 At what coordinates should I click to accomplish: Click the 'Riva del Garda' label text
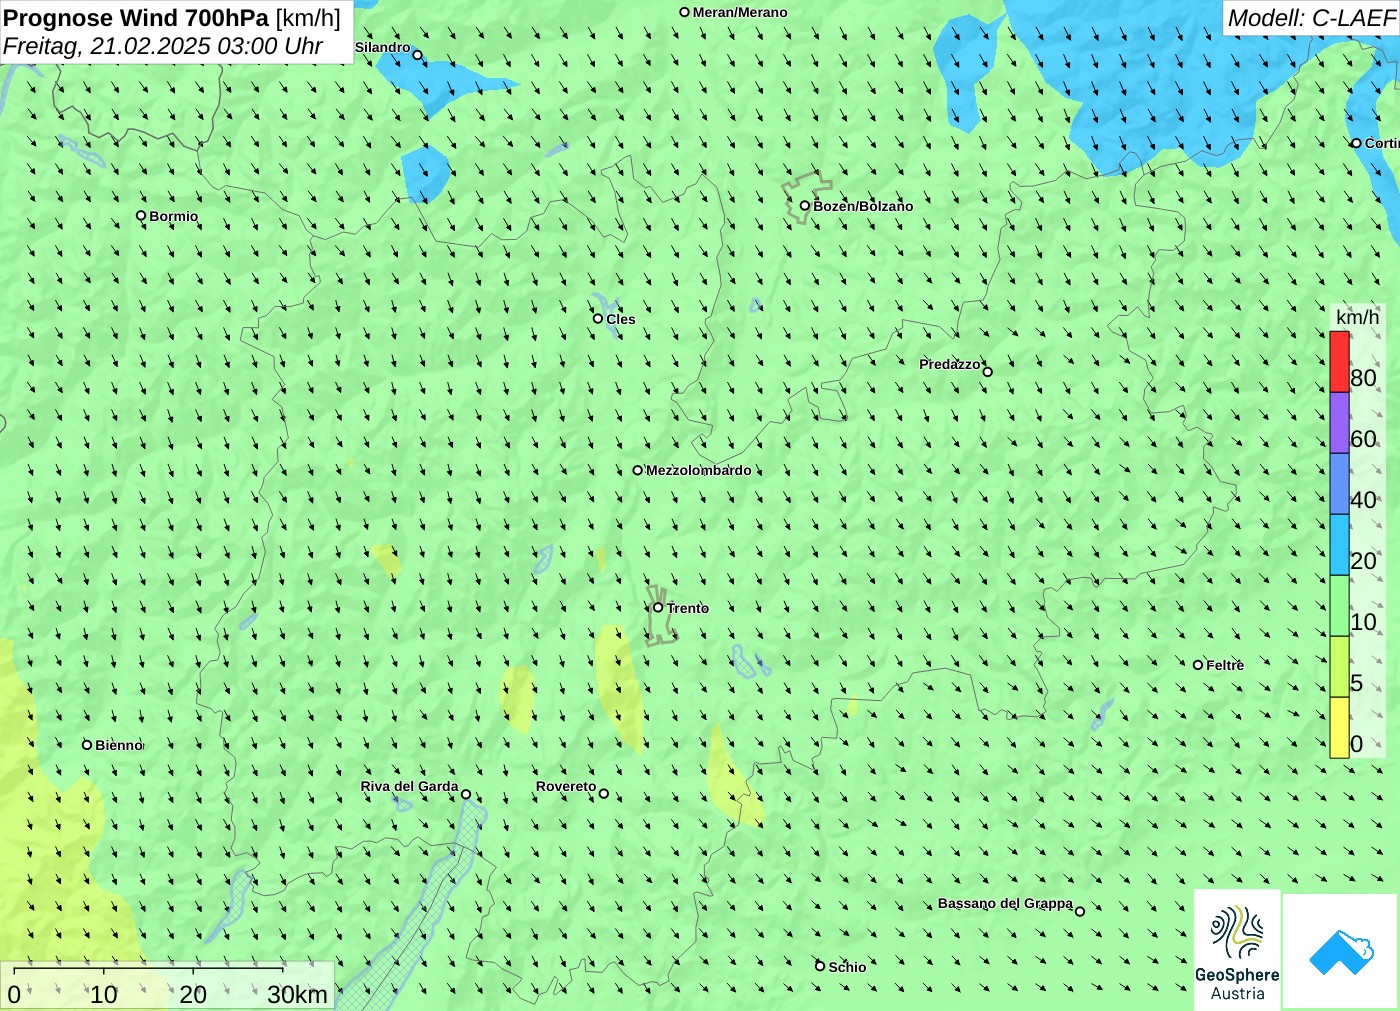[409, 787]
